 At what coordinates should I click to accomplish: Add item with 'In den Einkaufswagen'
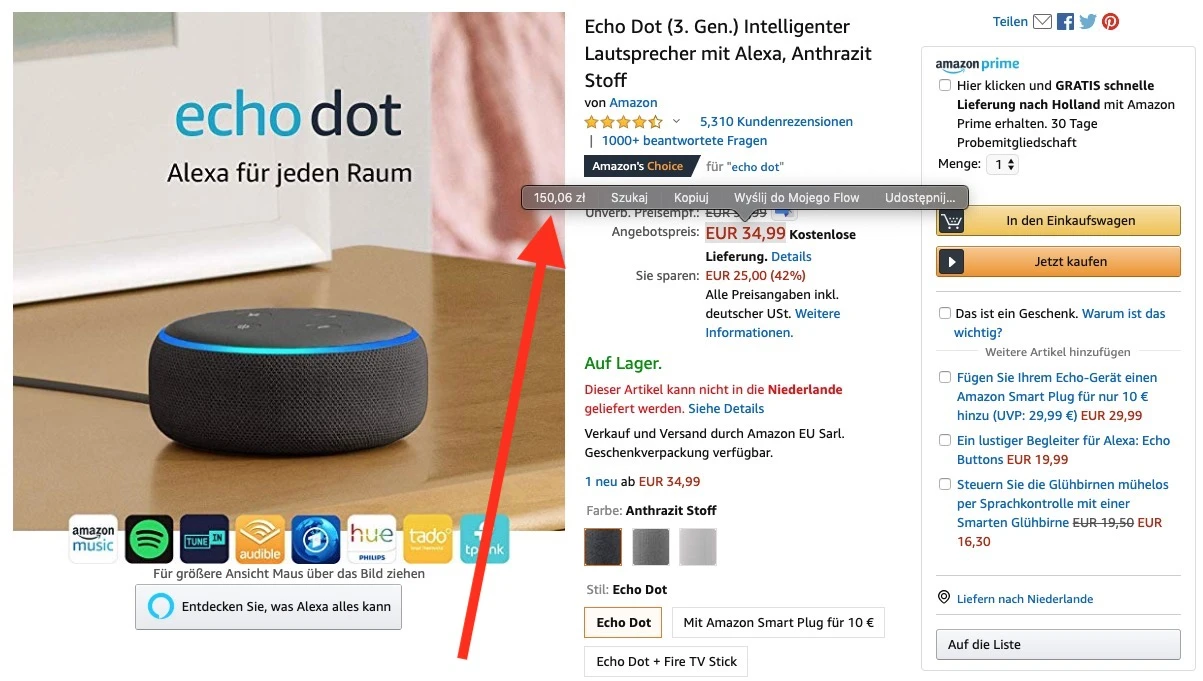(1058, 221)
